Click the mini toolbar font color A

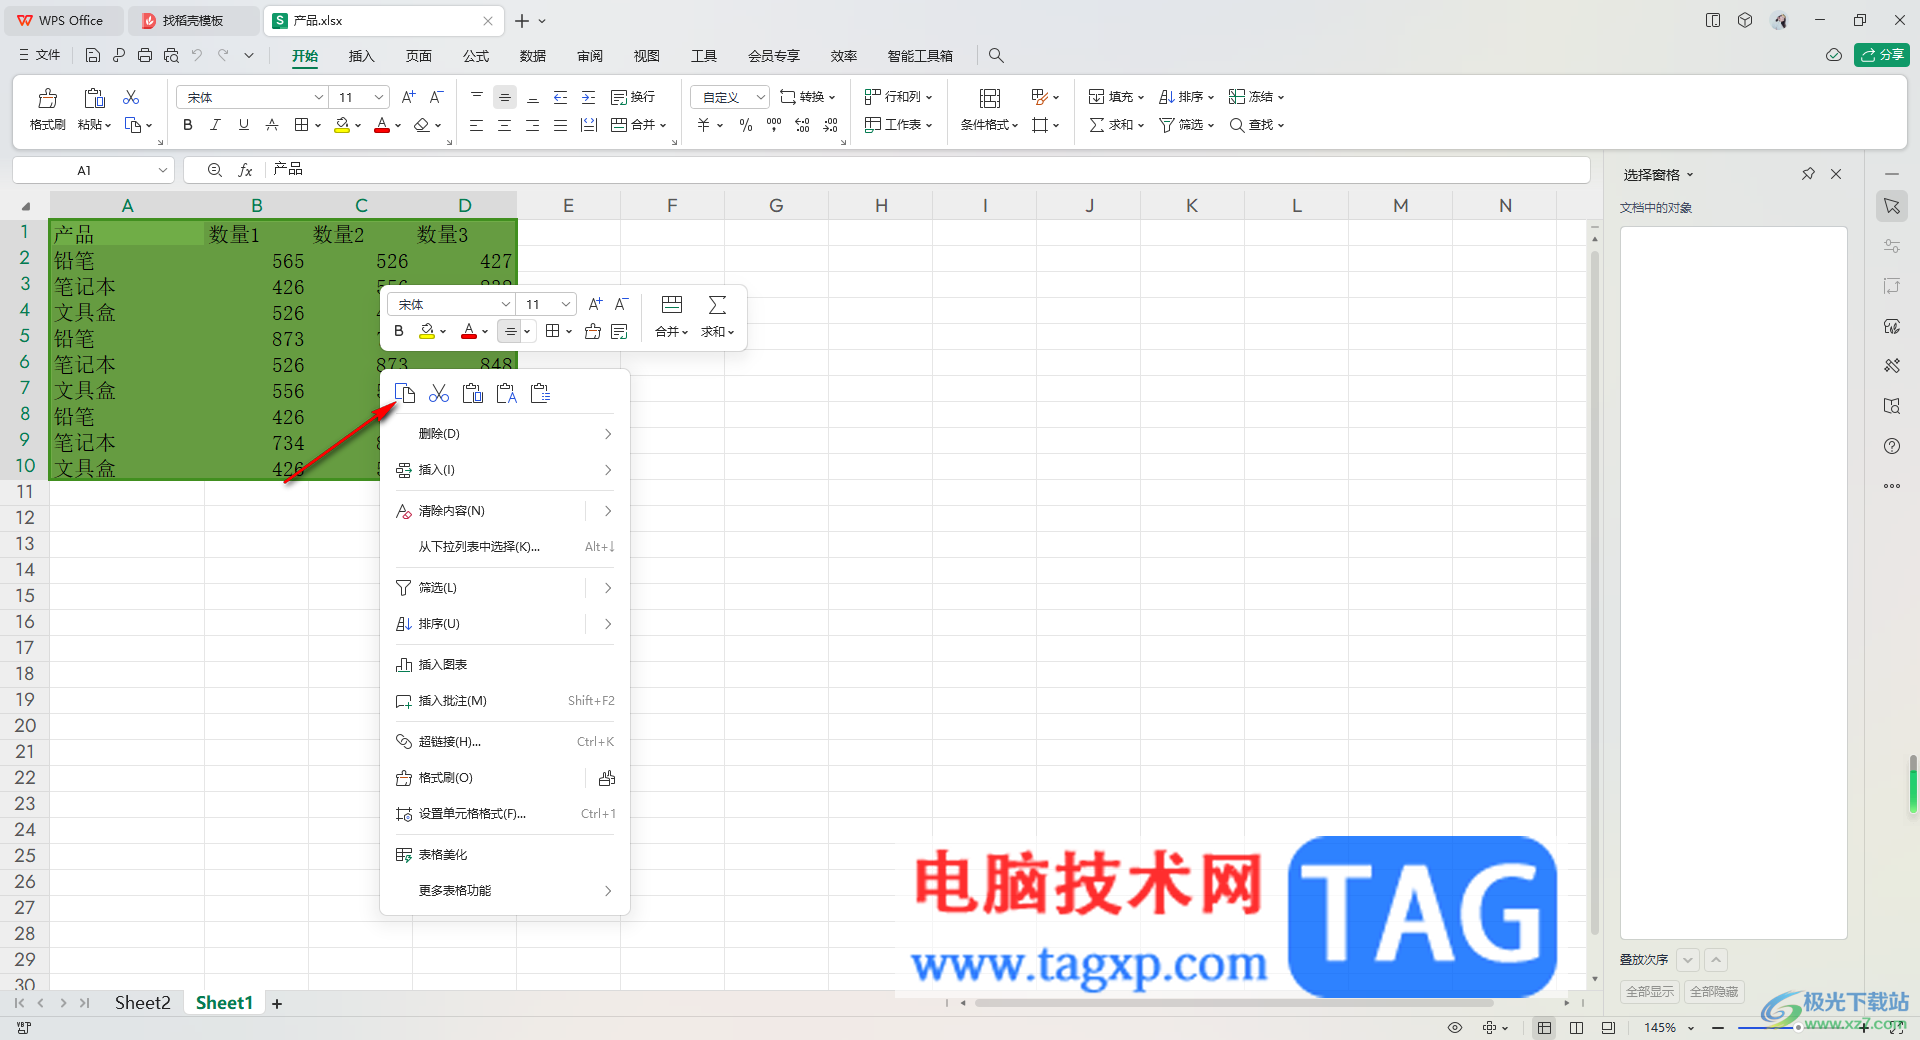coord(469,331)
